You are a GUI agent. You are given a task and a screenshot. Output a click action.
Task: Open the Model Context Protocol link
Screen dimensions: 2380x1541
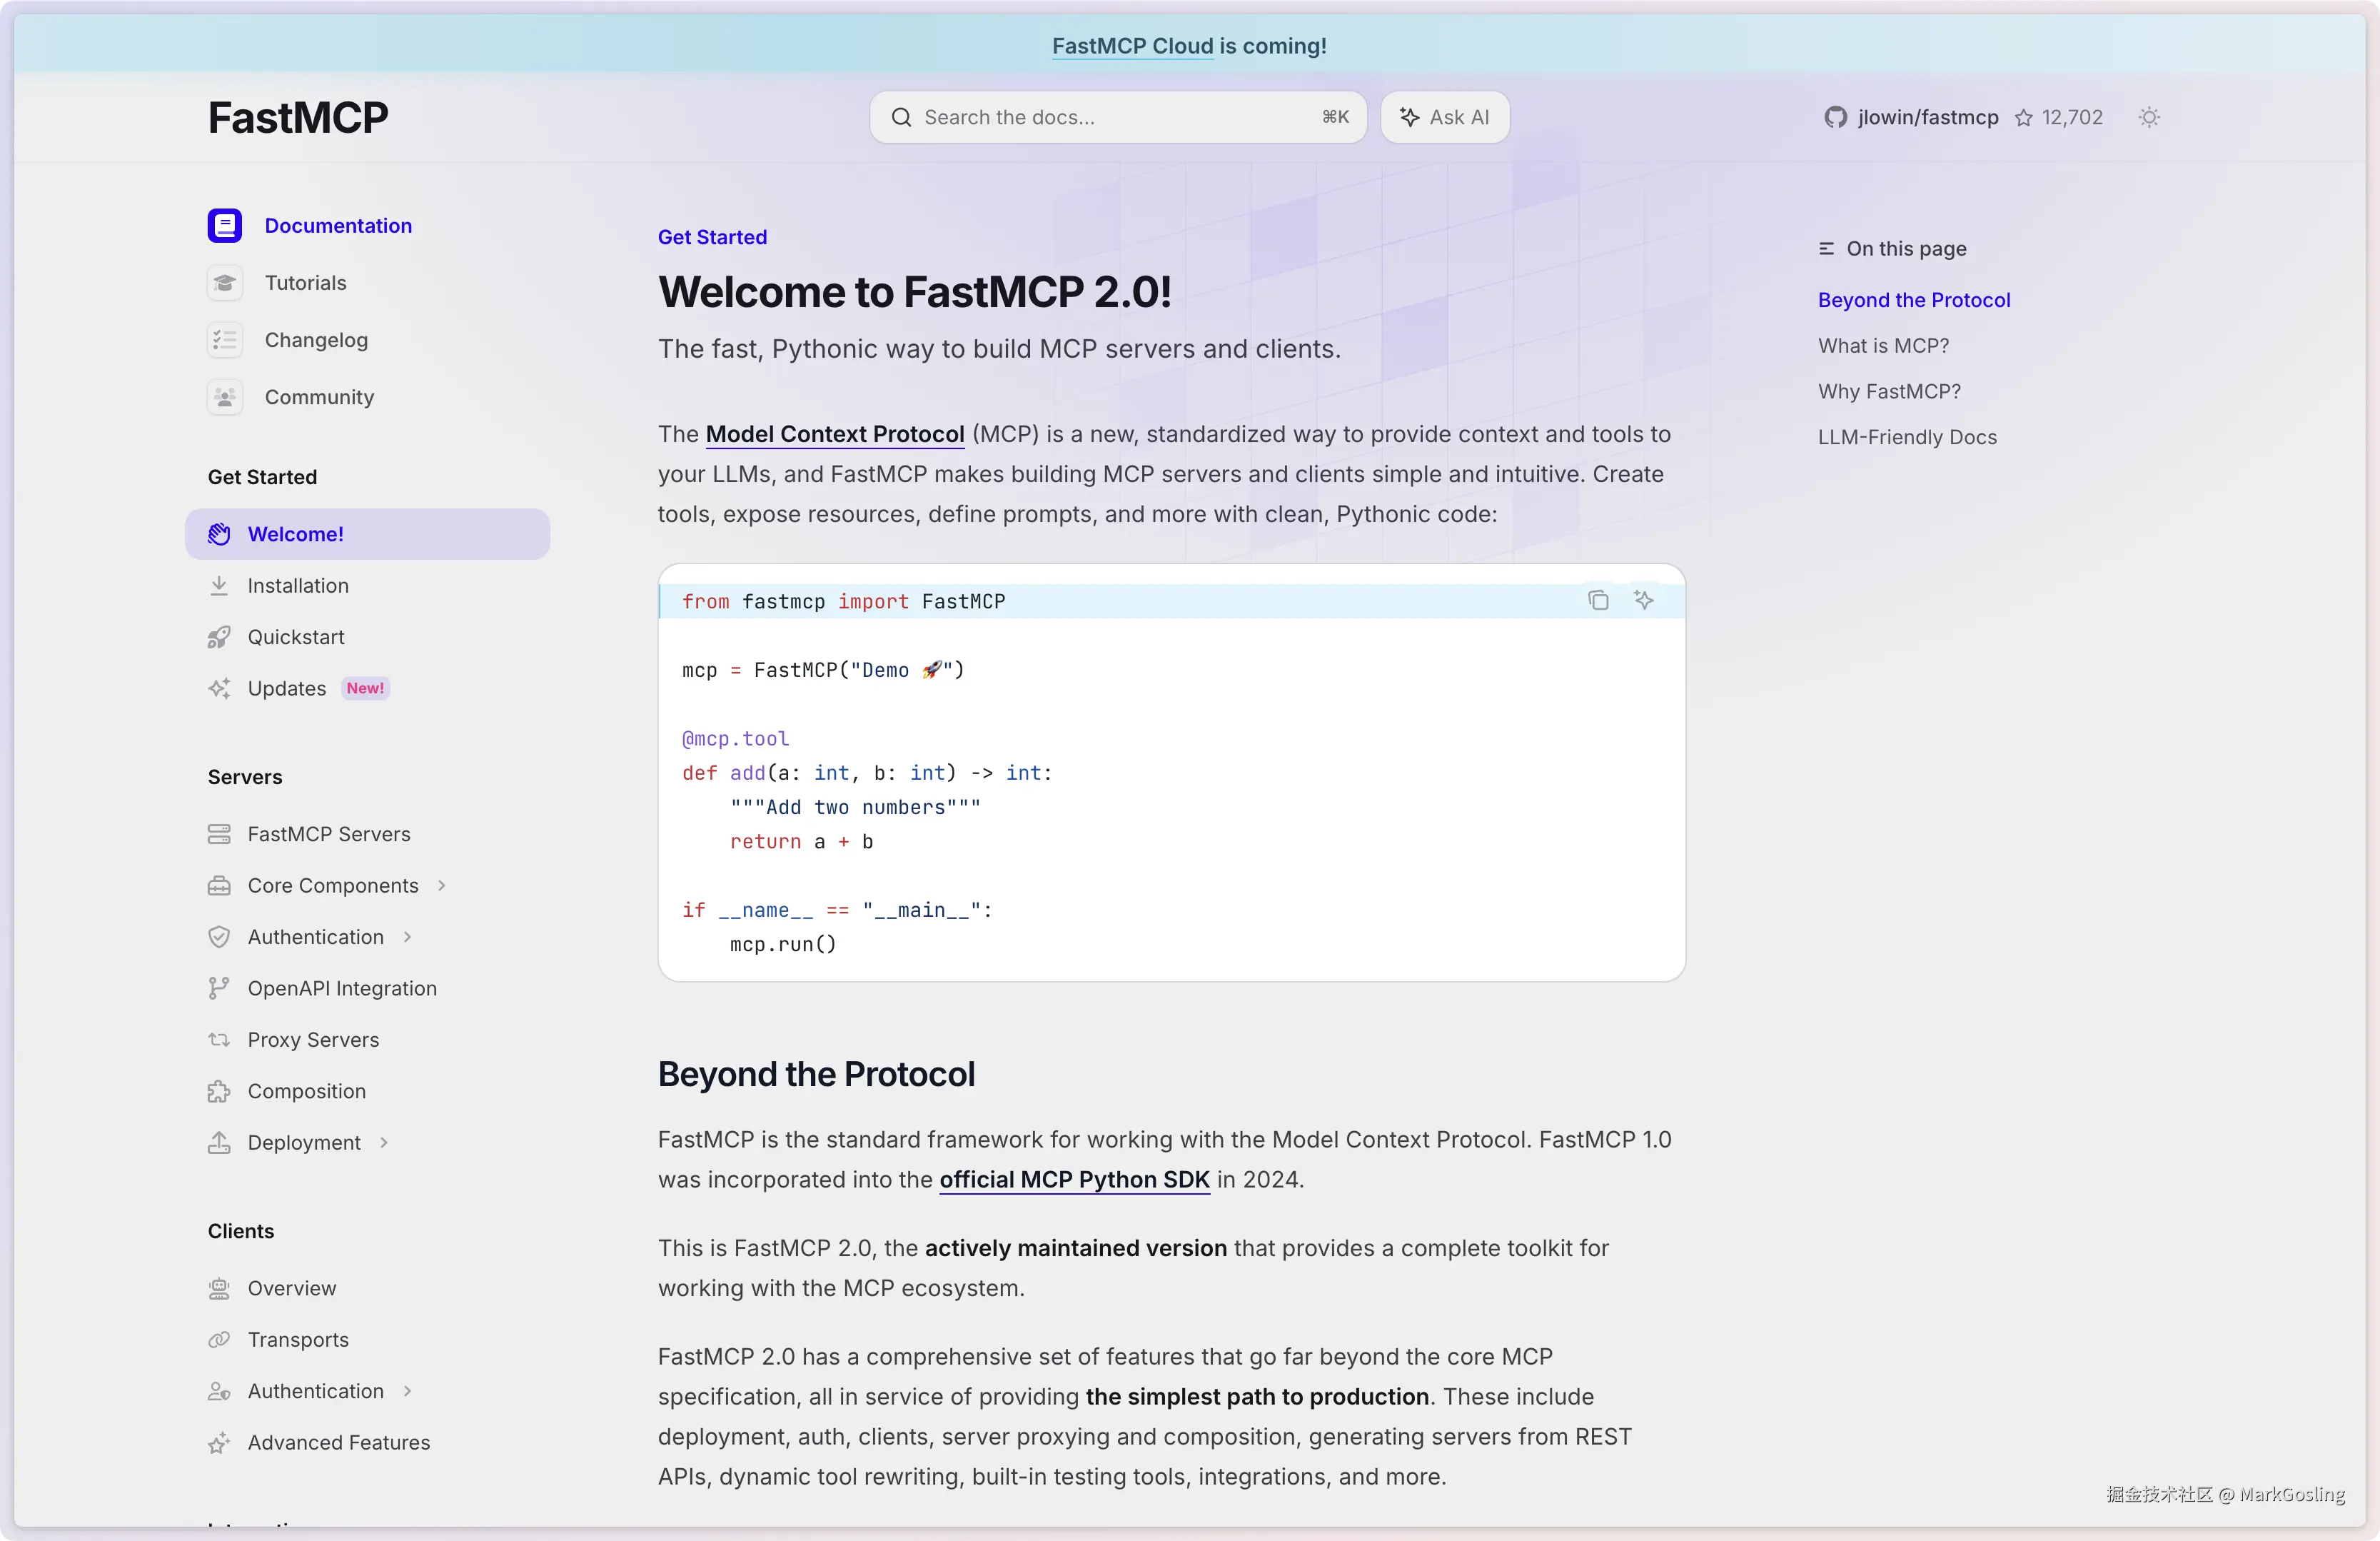click(x=835, y=434)
